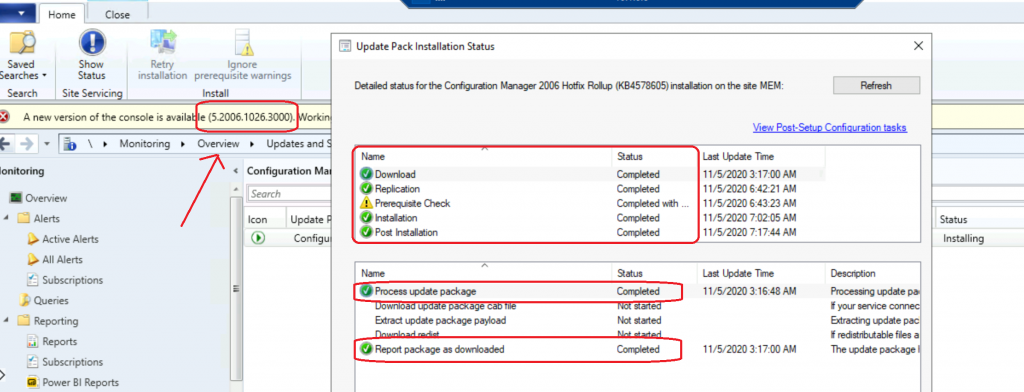Click the navigation pane scrollbar
Viewport: 1024px width, 392px height.
237,287
